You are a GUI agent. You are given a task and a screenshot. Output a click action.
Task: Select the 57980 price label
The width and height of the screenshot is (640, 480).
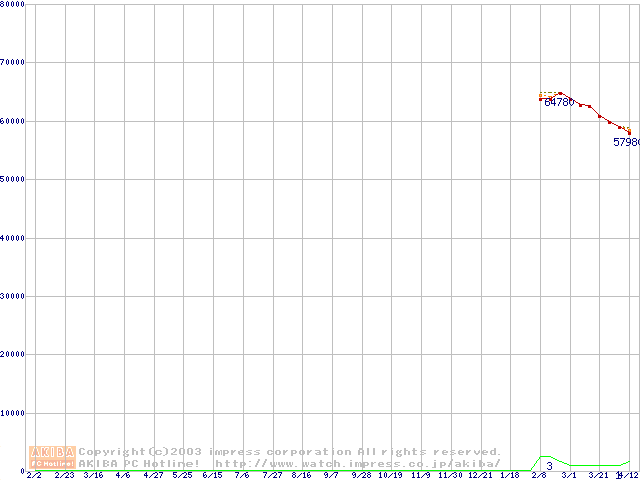[626, 142]
